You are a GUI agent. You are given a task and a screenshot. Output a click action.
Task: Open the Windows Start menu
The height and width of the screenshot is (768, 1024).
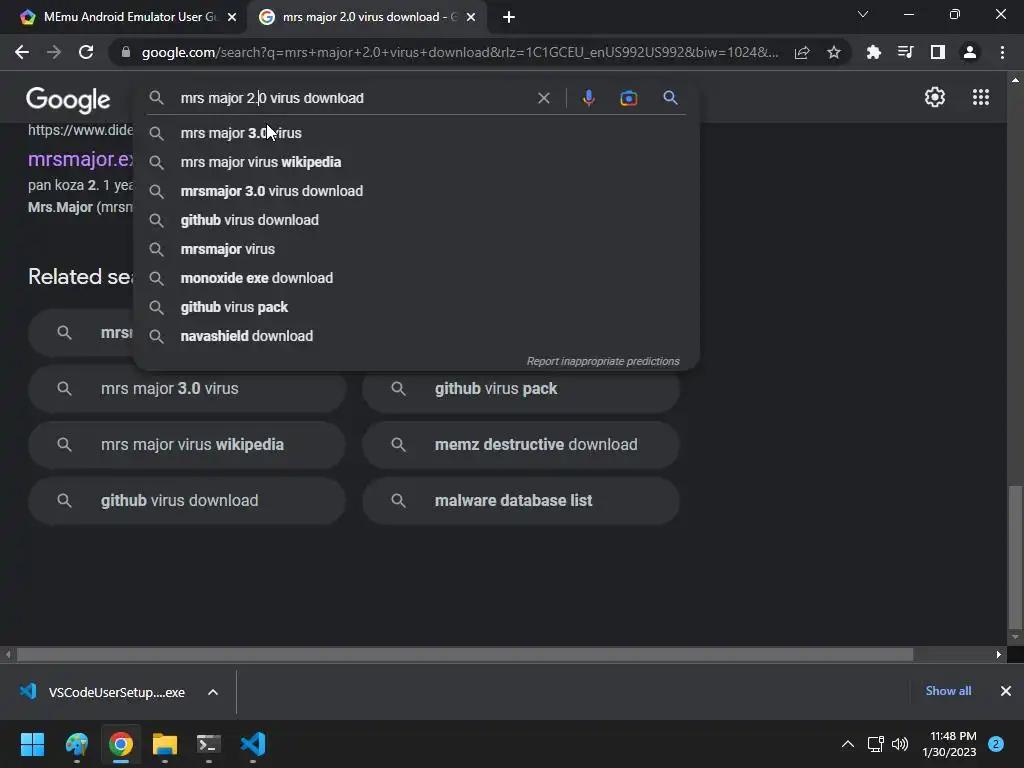[x=32, y=744]
